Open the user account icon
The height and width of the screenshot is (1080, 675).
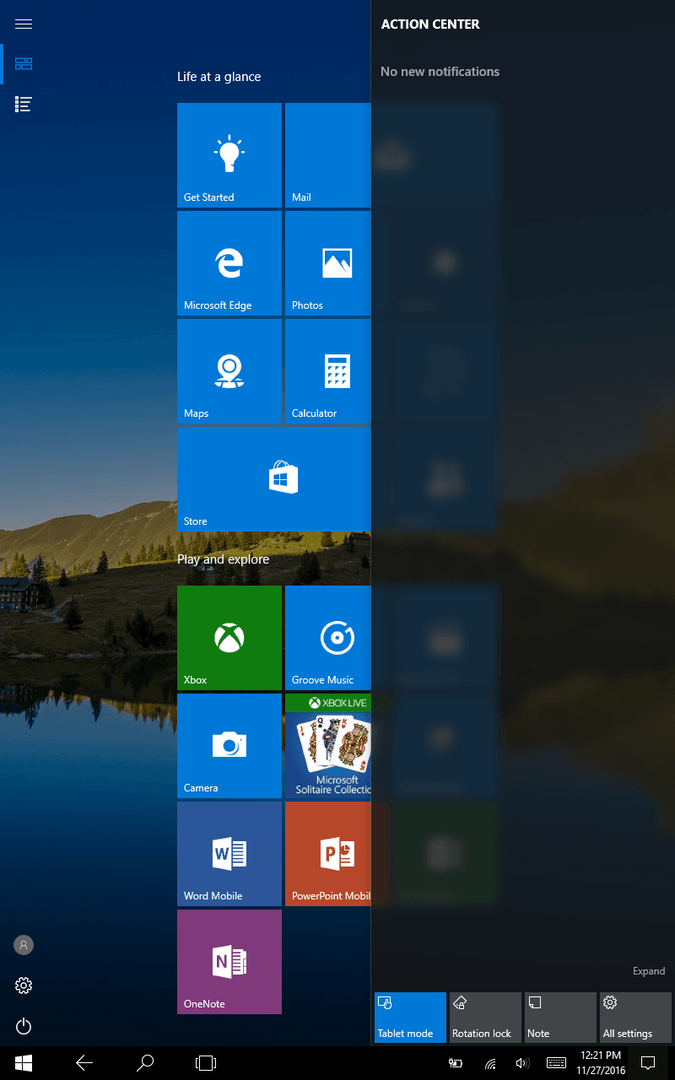tap(23, 945)
